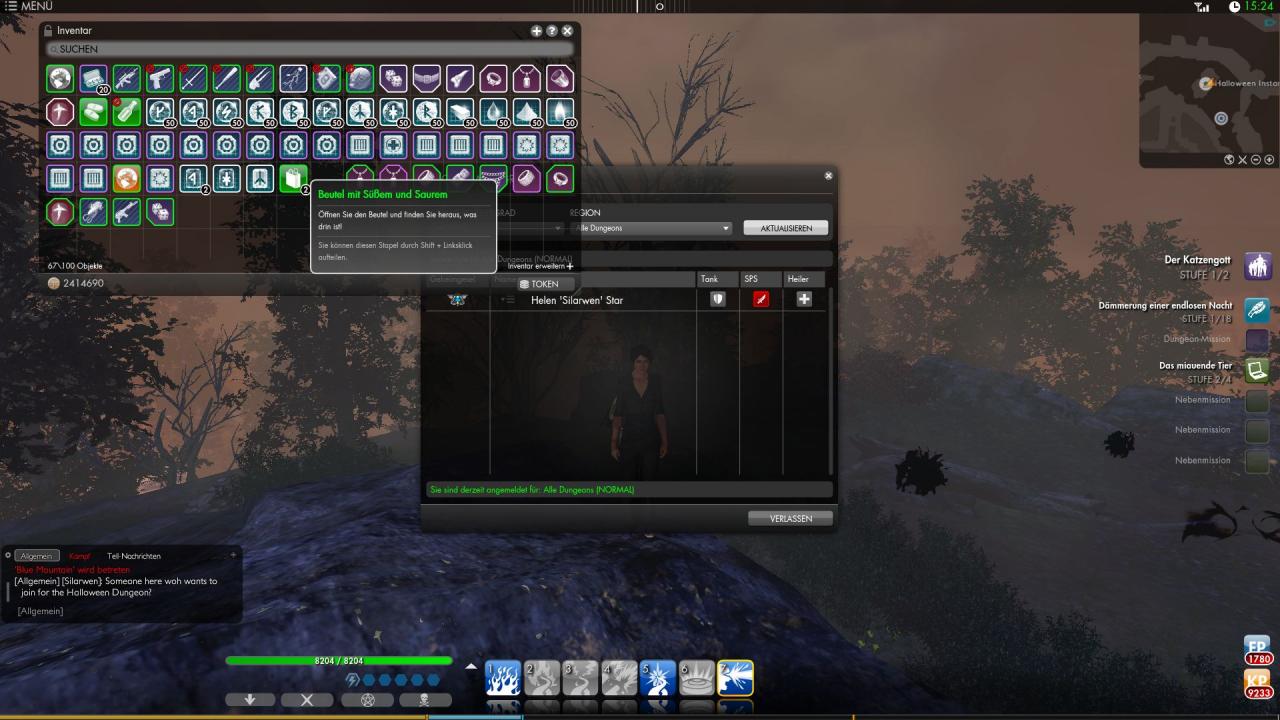Open the Inventar help question icon
The height and width of the screenshot is (720, 1280).
click(552, 31)
